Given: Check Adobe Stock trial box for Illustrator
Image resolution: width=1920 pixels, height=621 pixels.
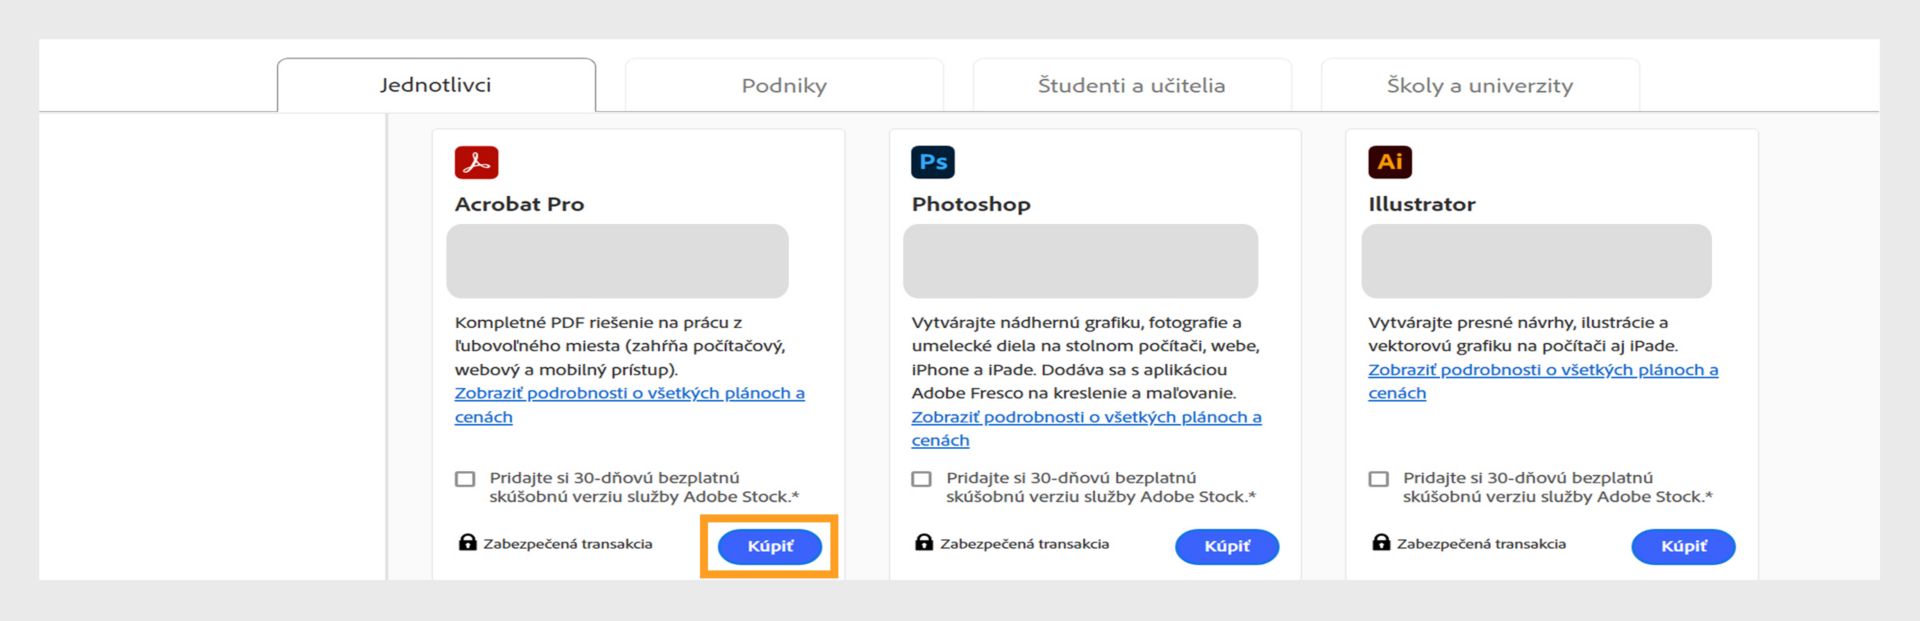Looking at the screenshot, I should [1378, 479].
